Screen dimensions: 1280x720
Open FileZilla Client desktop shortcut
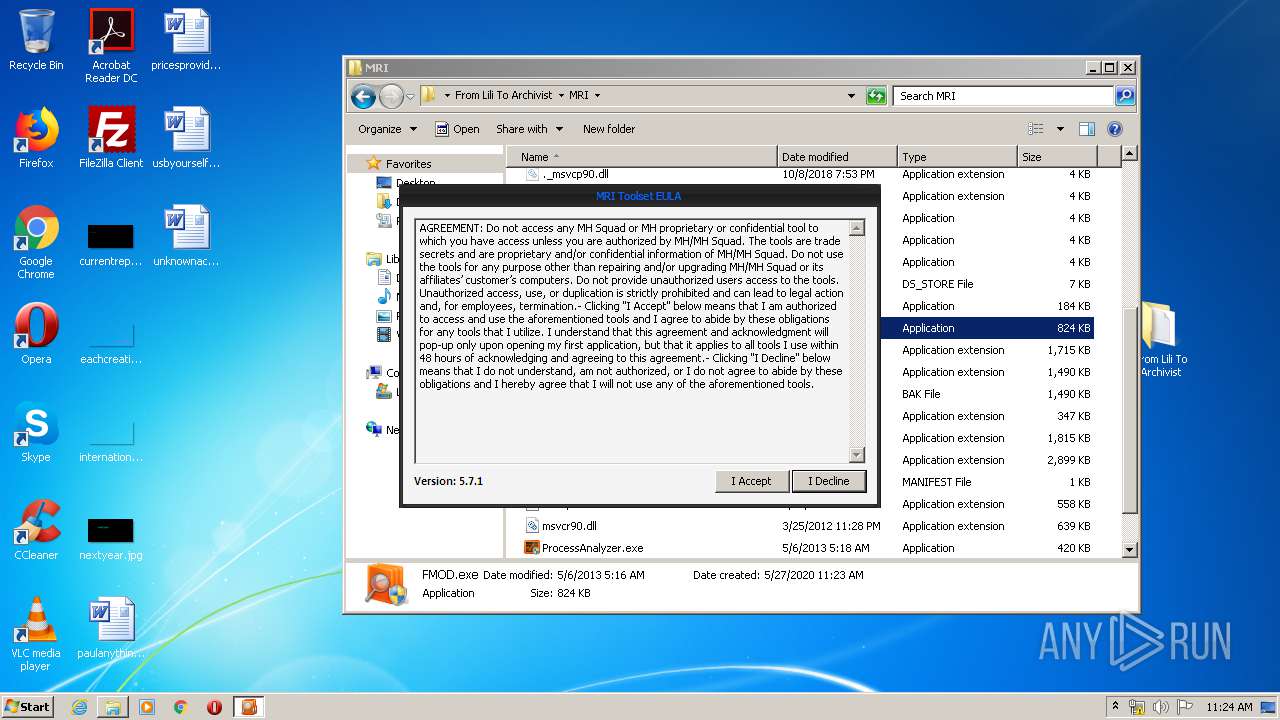coord(111,138)
